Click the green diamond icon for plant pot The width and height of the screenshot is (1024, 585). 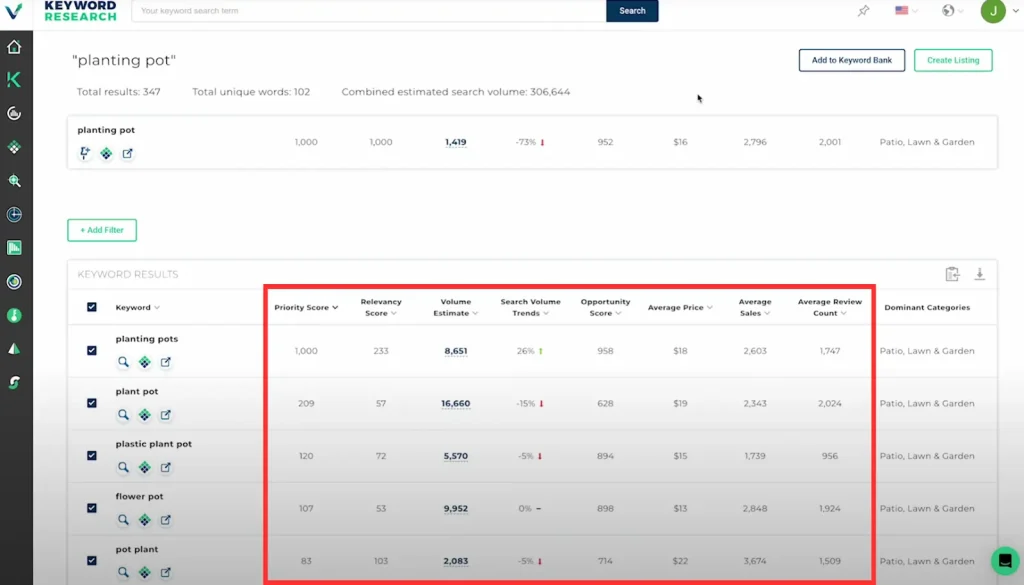(144, 415)
